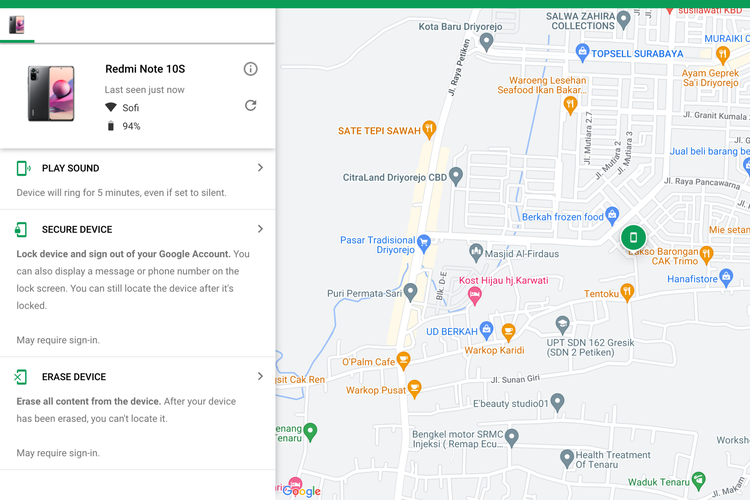Click Pasar Tradisional Driyorejo shopping pin
This screenshot has width=750, height=500.
click(x=424, y=241)
